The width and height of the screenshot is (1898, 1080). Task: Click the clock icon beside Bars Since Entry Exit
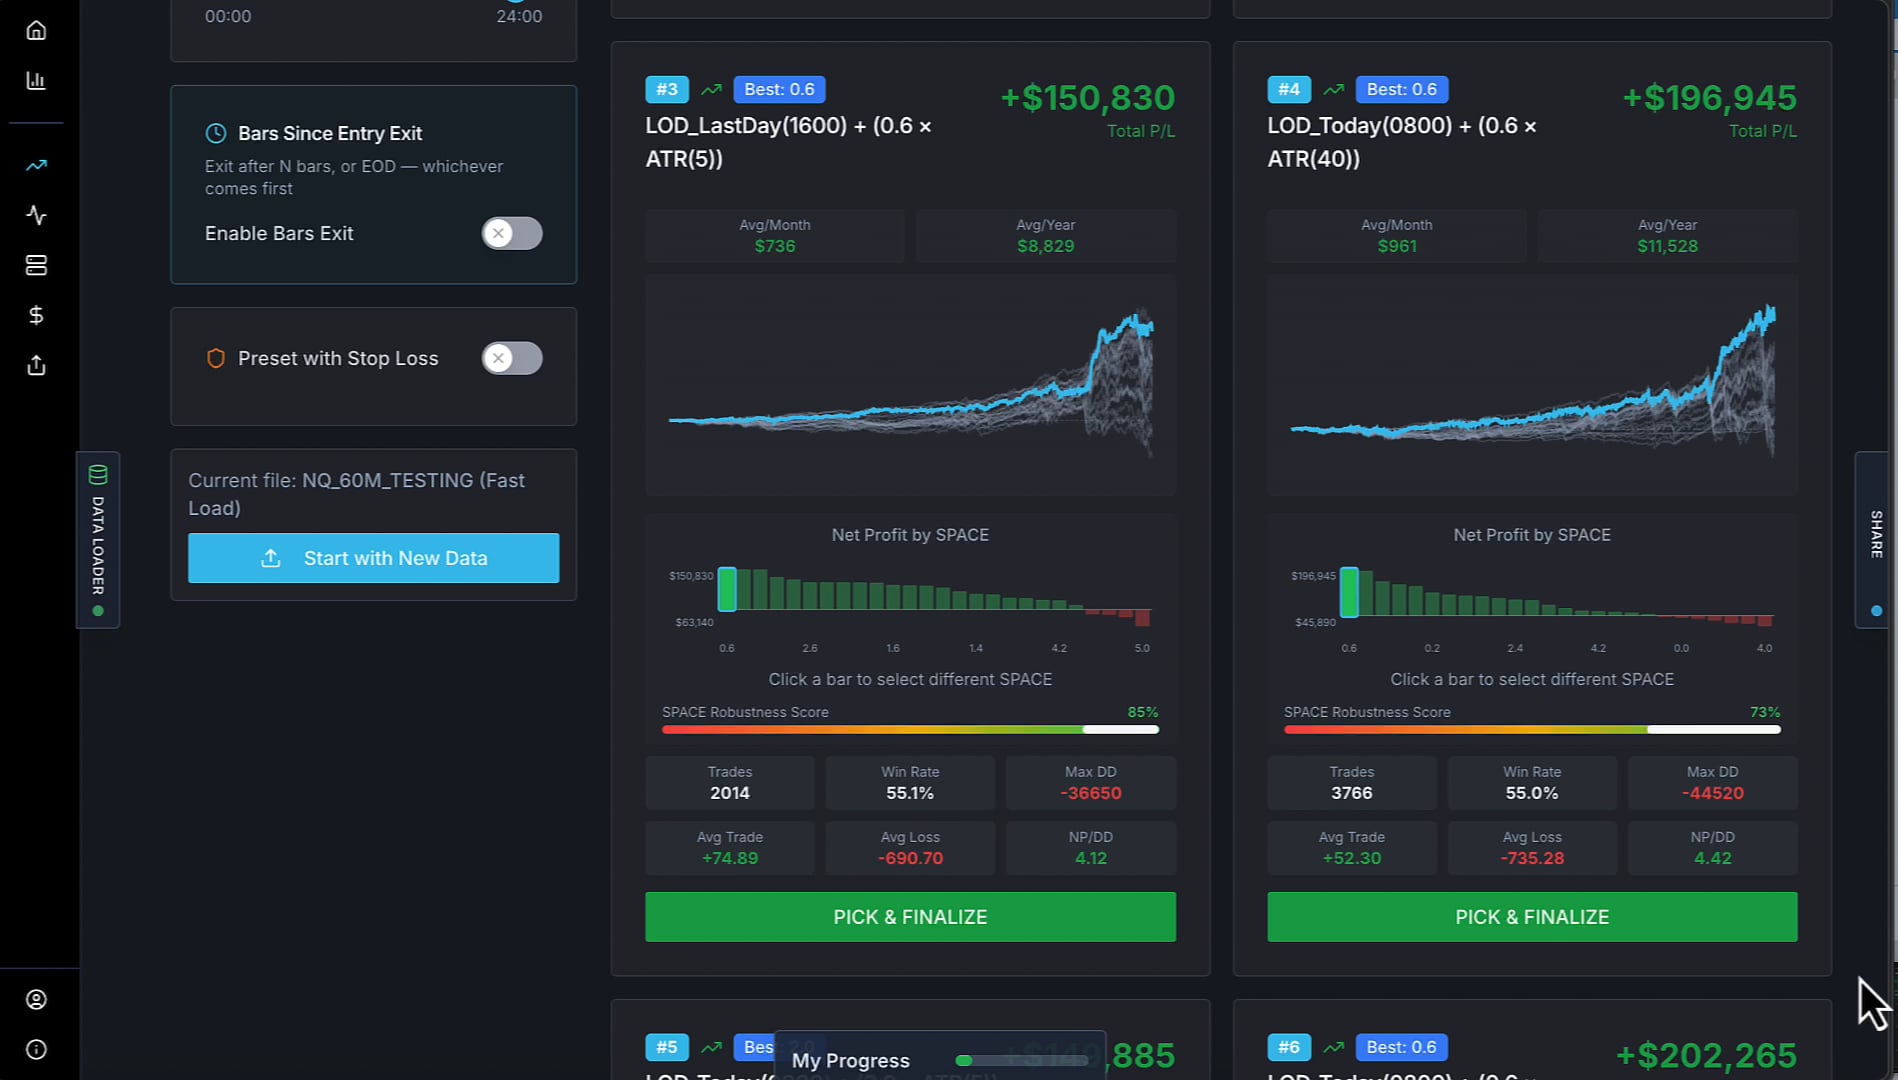click(x=215, y=132)
